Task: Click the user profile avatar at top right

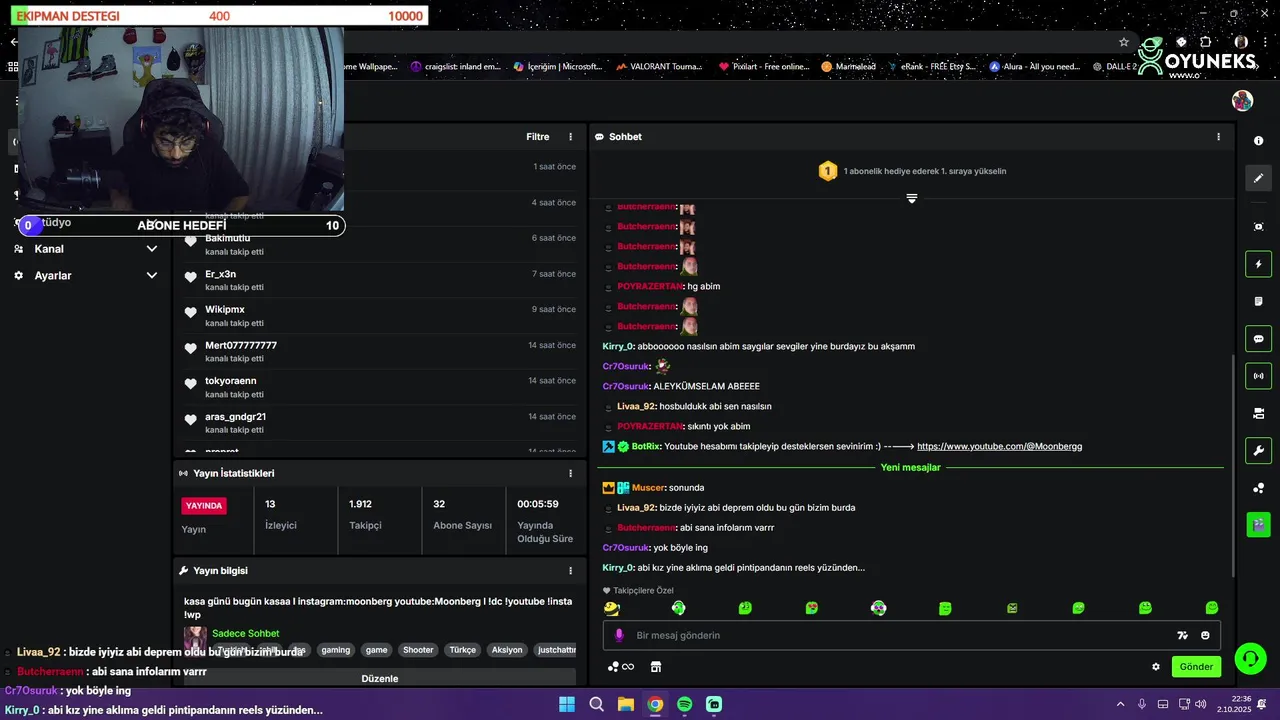Action: (x=1242, y=101)
